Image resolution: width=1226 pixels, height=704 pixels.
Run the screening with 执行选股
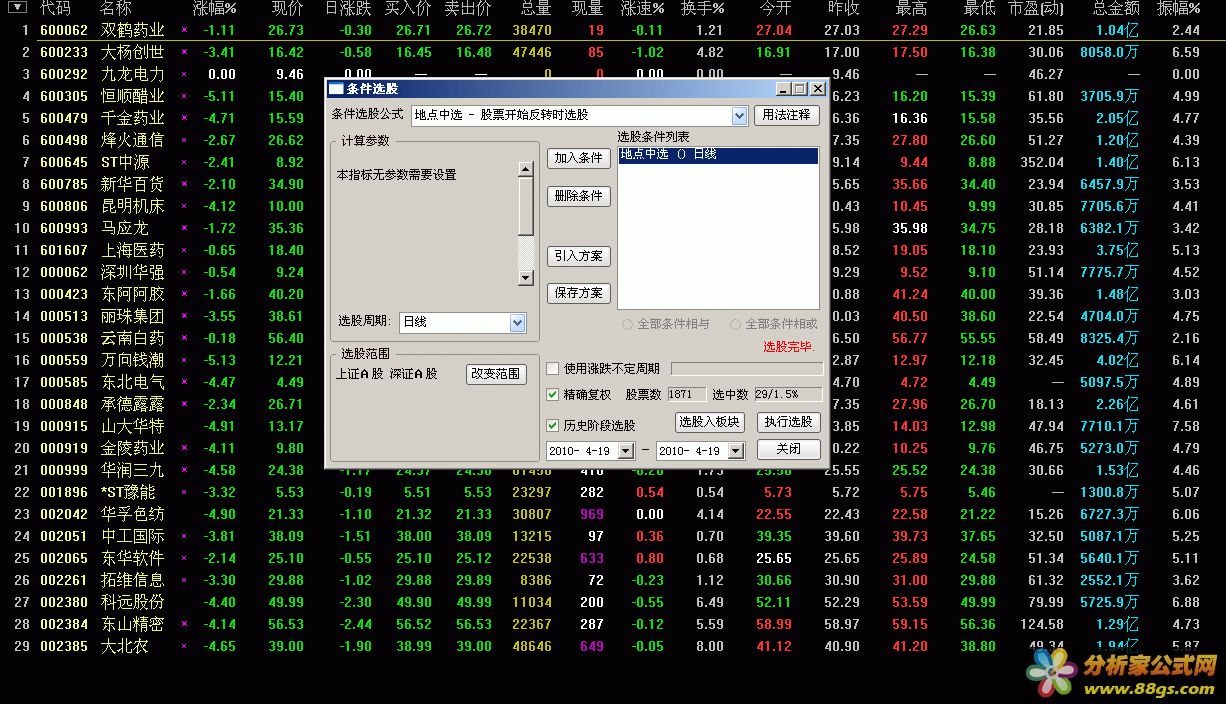(x=787, y=422)
